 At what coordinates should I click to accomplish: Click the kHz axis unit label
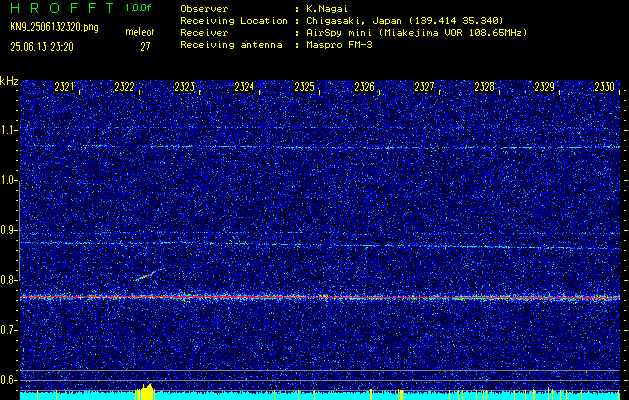9,81
